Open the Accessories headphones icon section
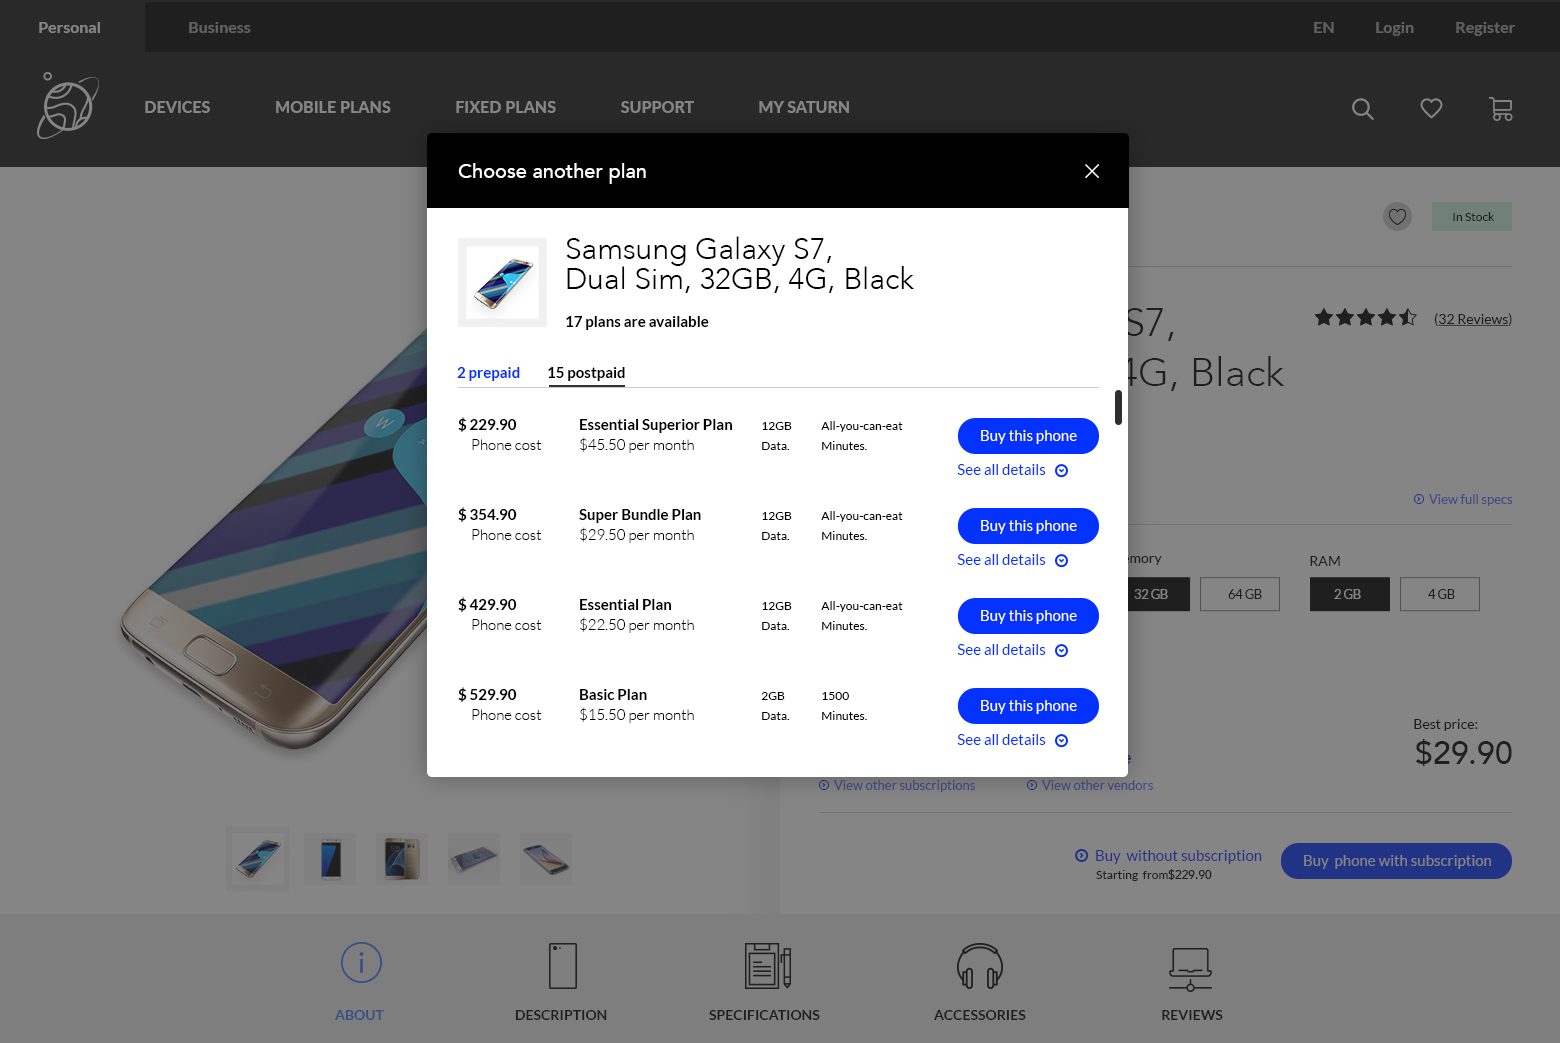Image resolution: width=1560 pixels, height=1043 pixels. pos(979,967)
